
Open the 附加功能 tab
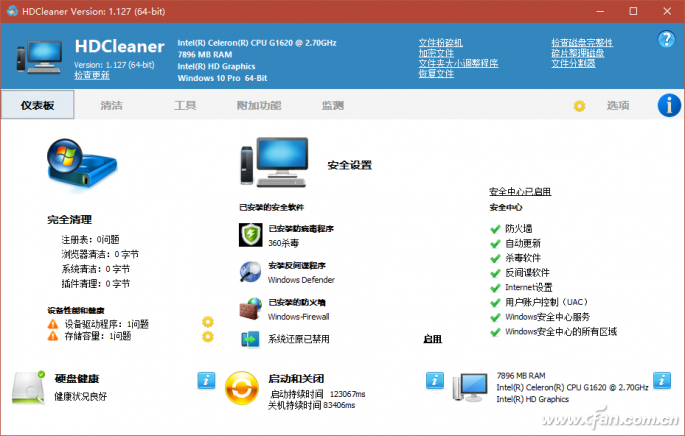point(259,105)
